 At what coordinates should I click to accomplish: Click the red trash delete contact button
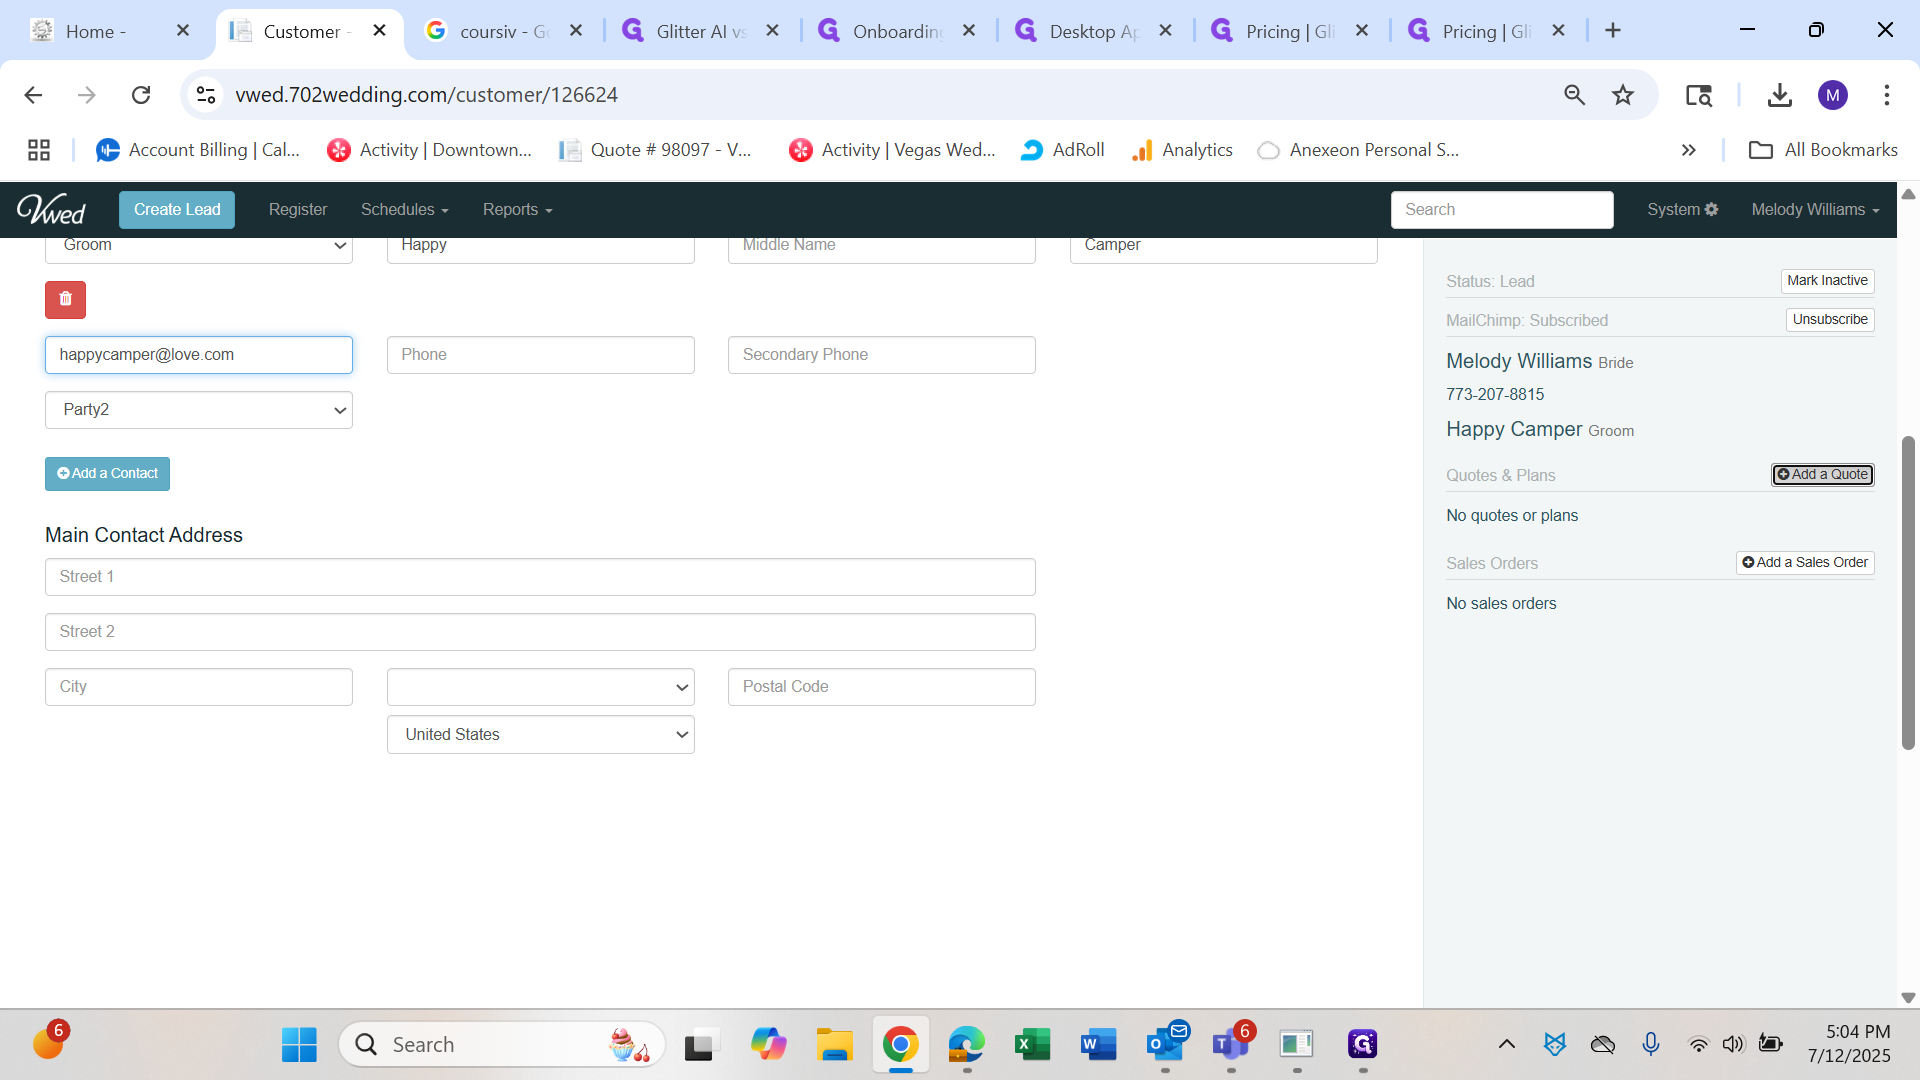coord(65,299)
